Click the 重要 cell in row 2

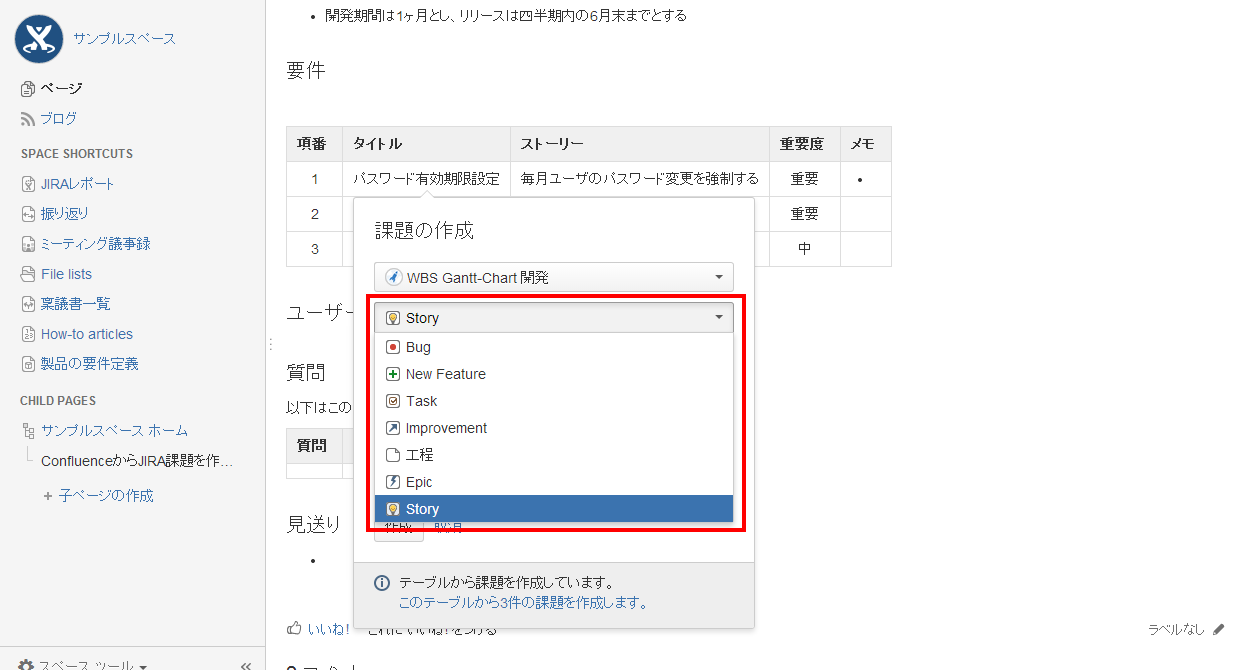pos(805,214)
